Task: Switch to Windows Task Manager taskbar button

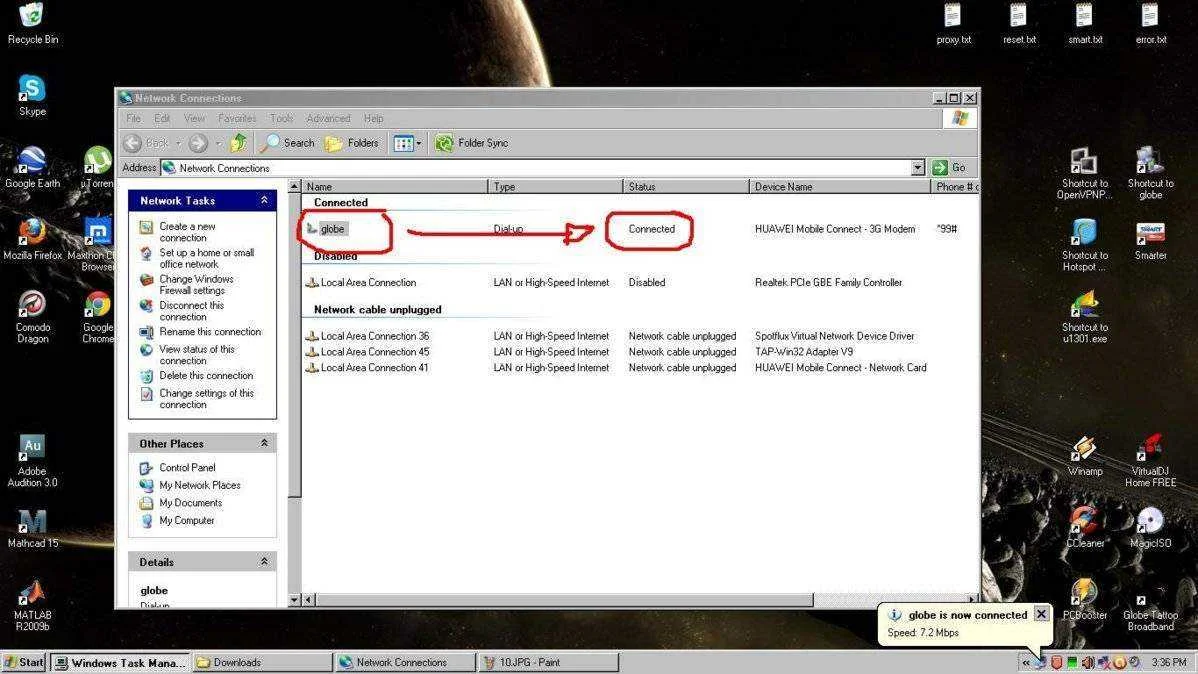Action: (x=120, y=663)
